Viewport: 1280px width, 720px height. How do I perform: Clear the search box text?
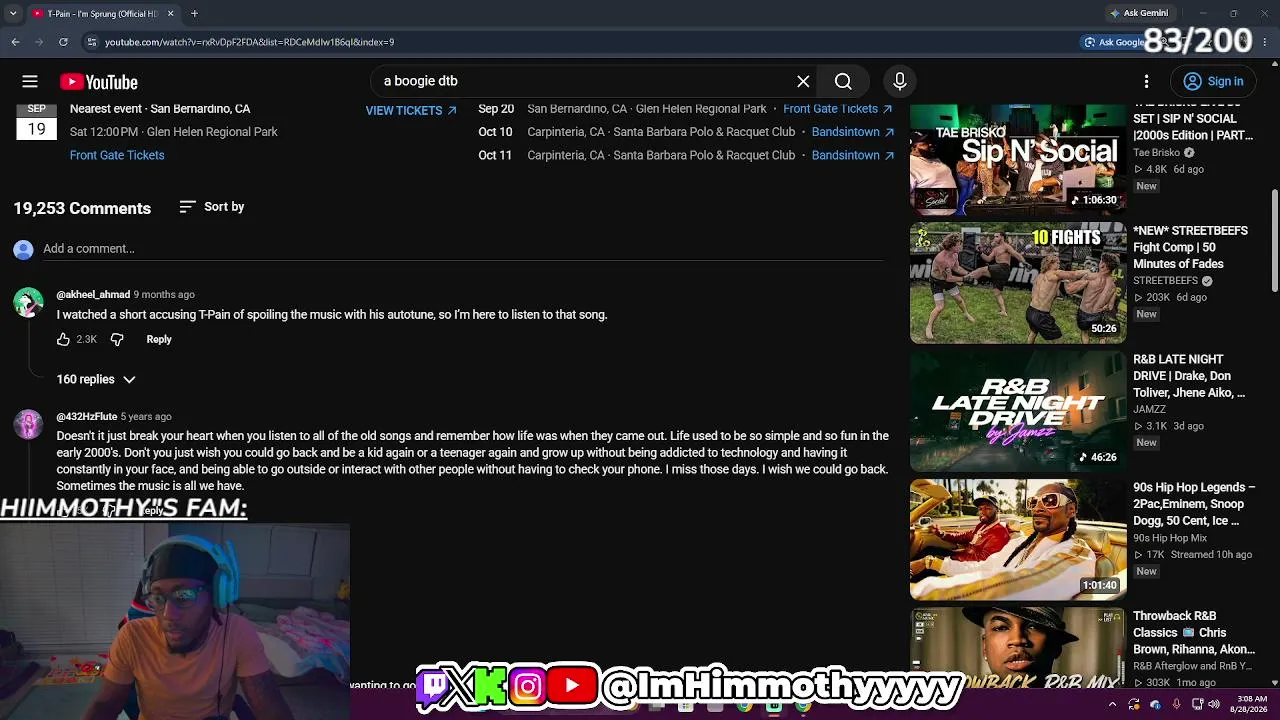pyautogui.click(x=803, y=81)
